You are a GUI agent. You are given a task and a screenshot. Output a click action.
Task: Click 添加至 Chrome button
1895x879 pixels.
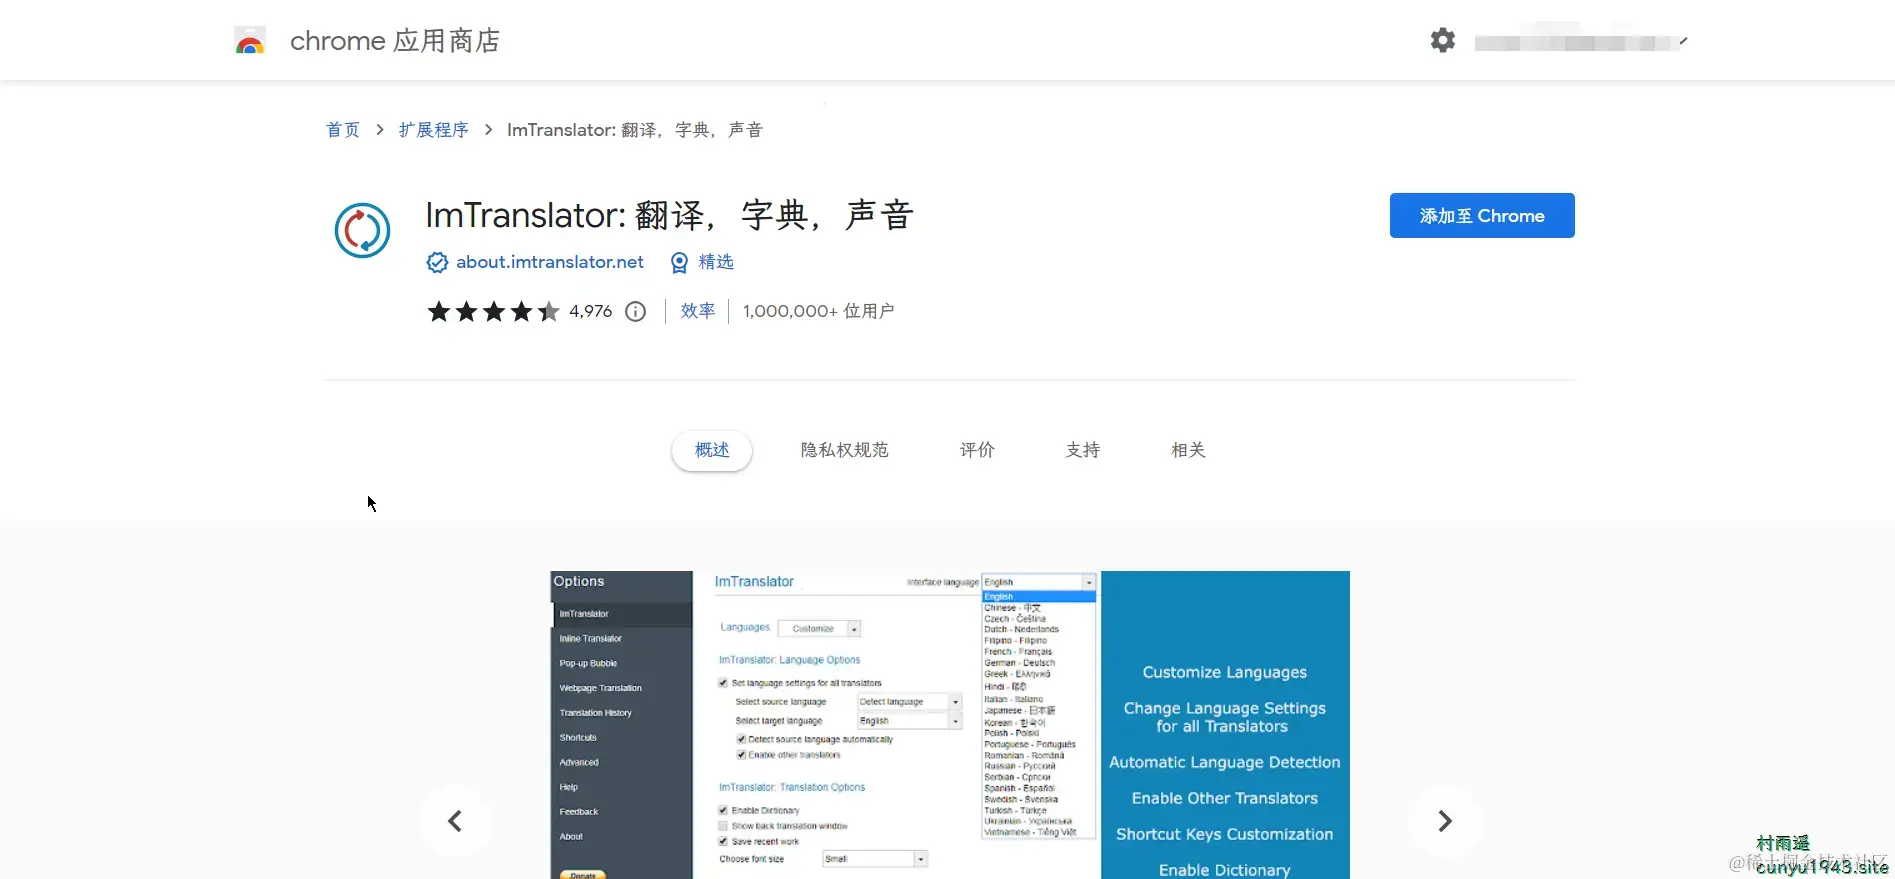point(1482,215)
